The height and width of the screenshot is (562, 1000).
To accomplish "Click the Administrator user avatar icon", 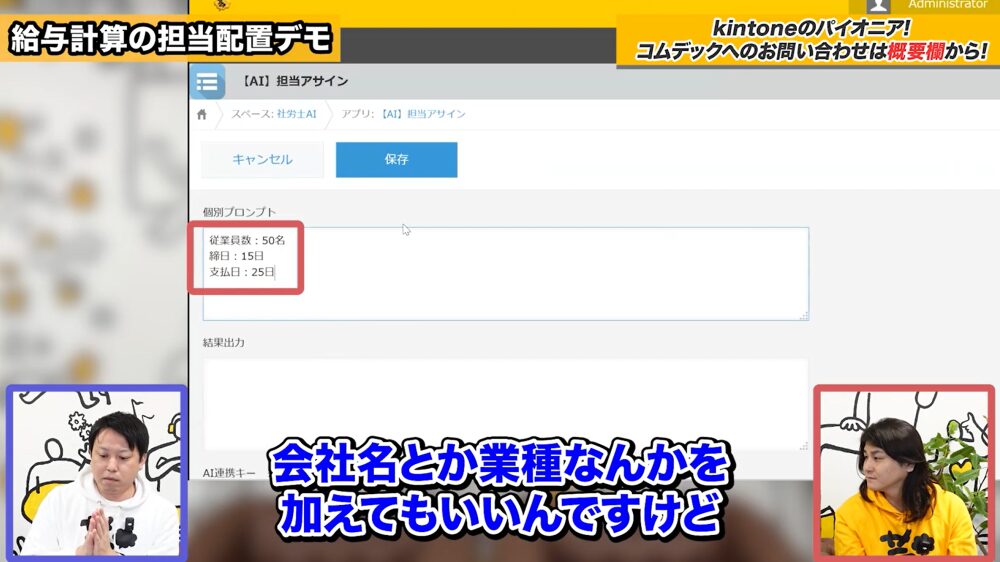I will [878, 5].
